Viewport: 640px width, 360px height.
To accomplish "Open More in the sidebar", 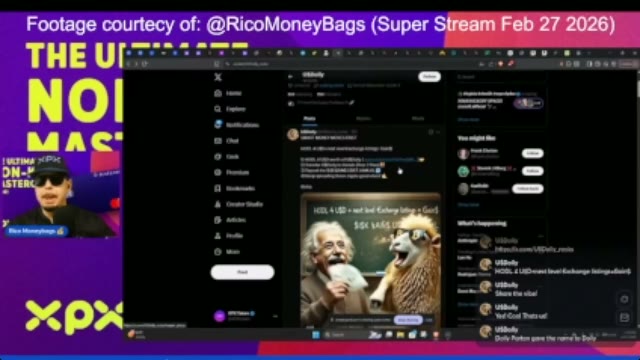I will click(x=233, y=252).
